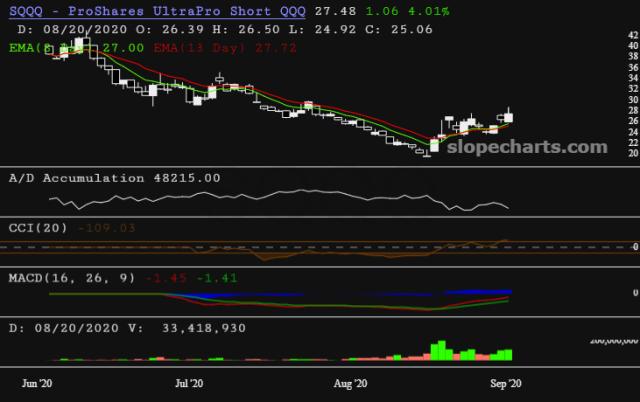This screenshot has height=402, width=640.
Task: Click the Jun '20 date axis label
Action: (39, 383)
